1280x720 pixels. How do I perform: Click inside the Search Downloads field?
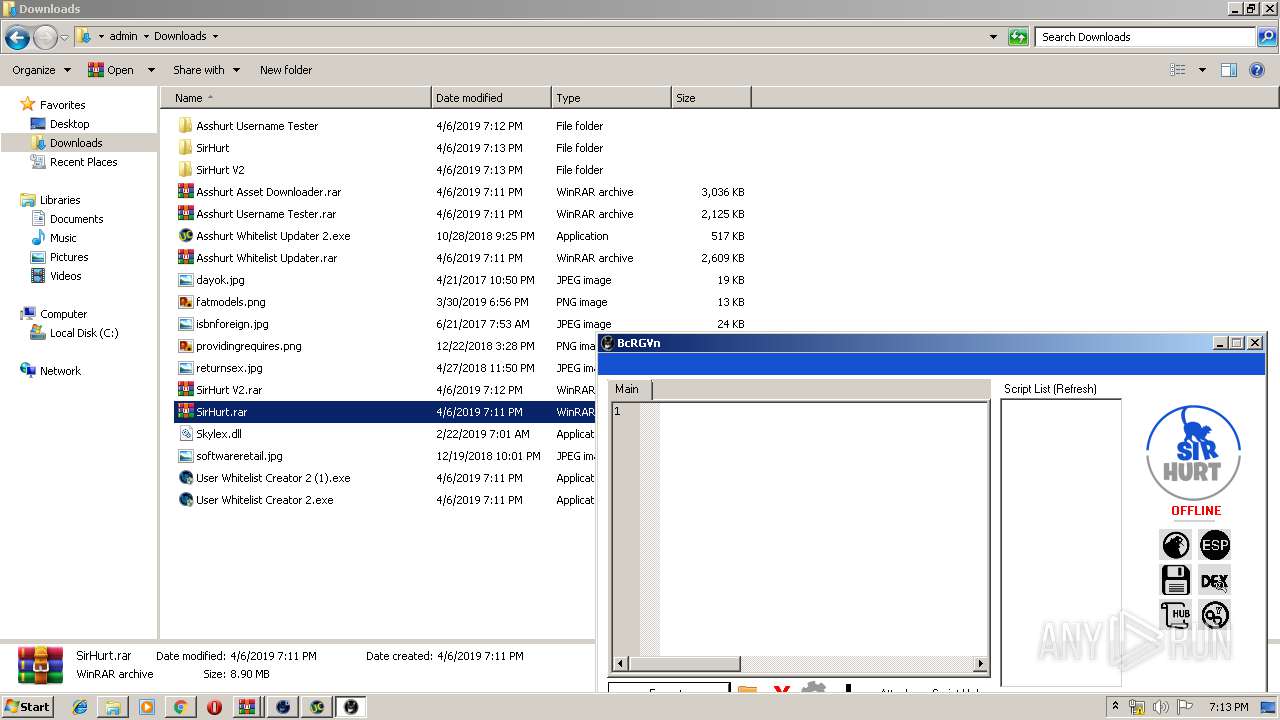pyautogui.click(x=1146, y=37)
